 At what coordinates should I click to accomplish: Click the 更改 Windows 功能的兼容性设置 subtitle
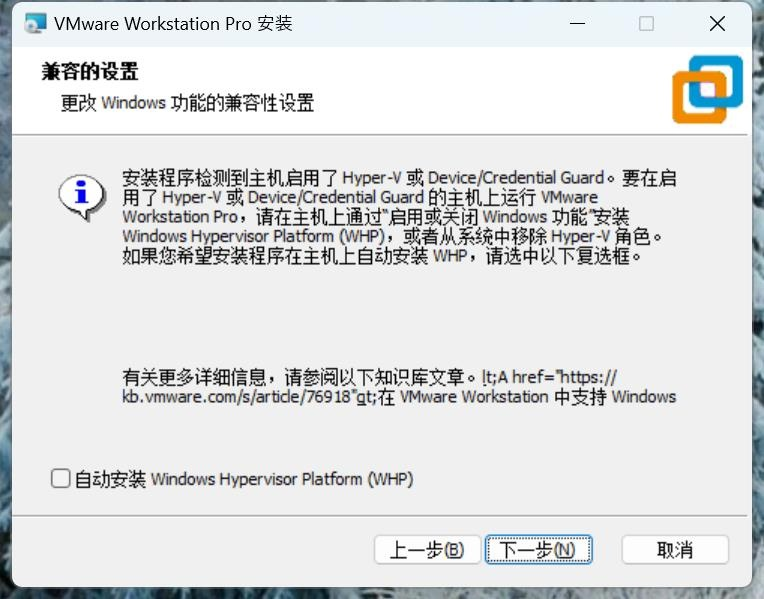[x=187, y=103]
